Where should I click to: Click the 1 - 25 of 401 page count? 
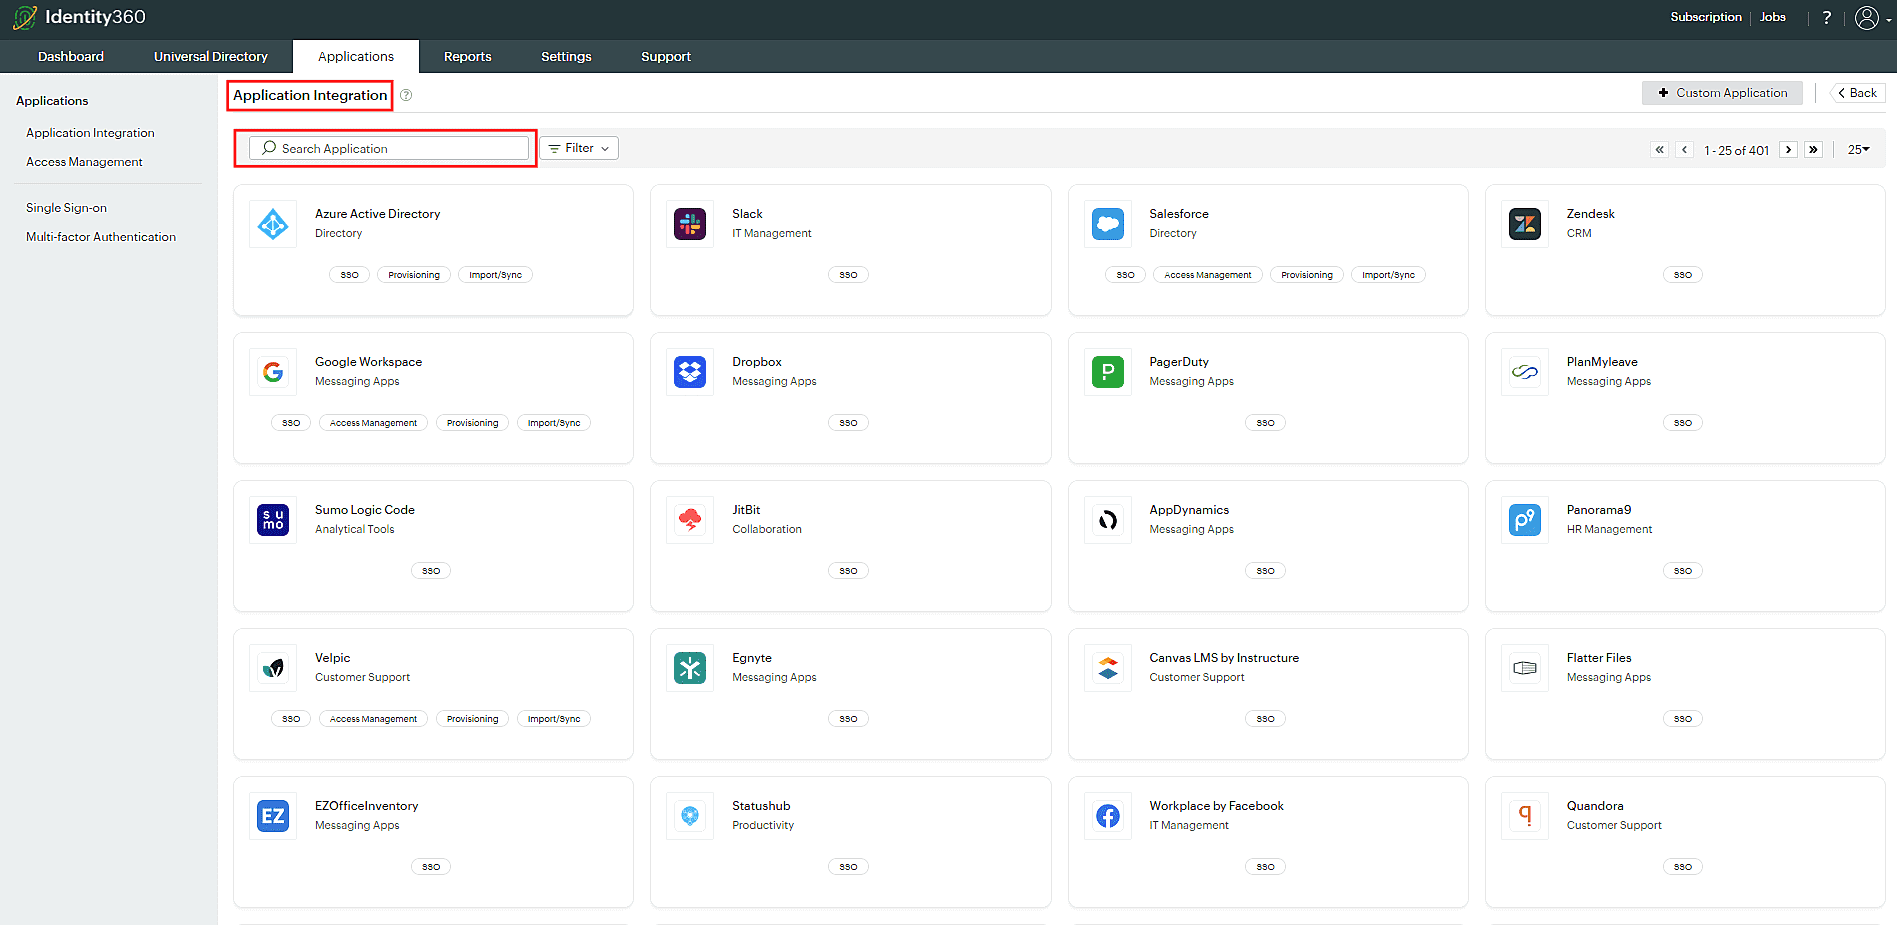click(x=1736, y=151)
